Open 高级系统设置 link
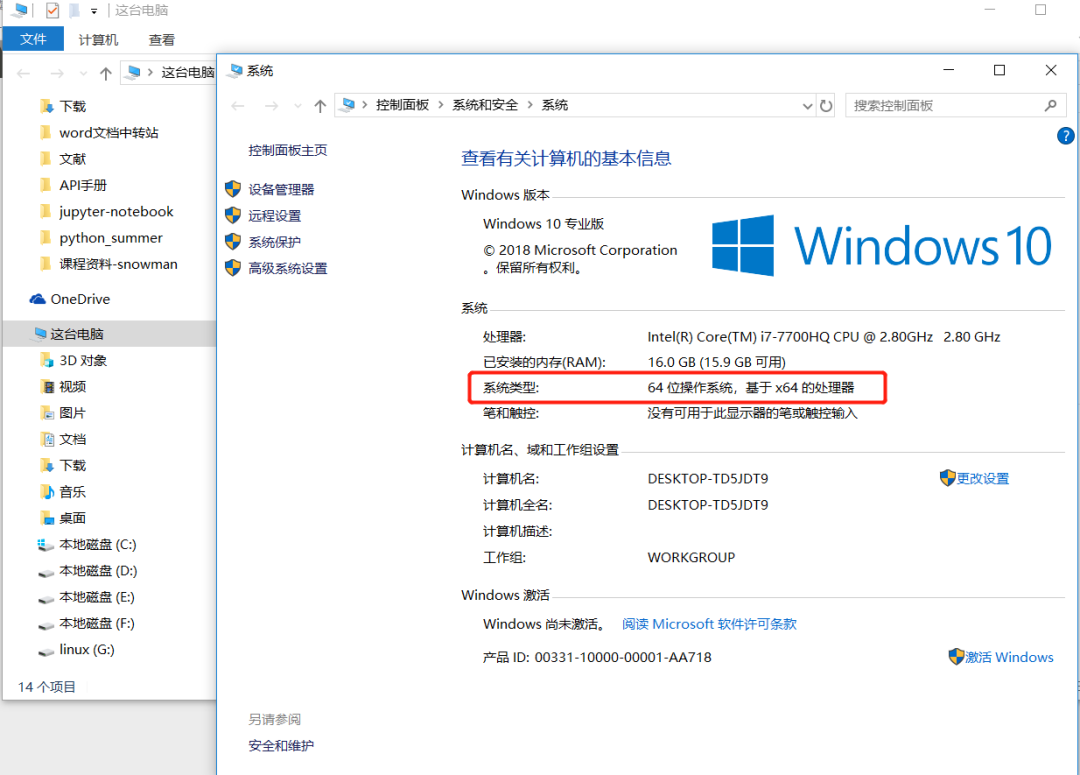This screenshot has width=1080, height=775. [x=288, y=268]
